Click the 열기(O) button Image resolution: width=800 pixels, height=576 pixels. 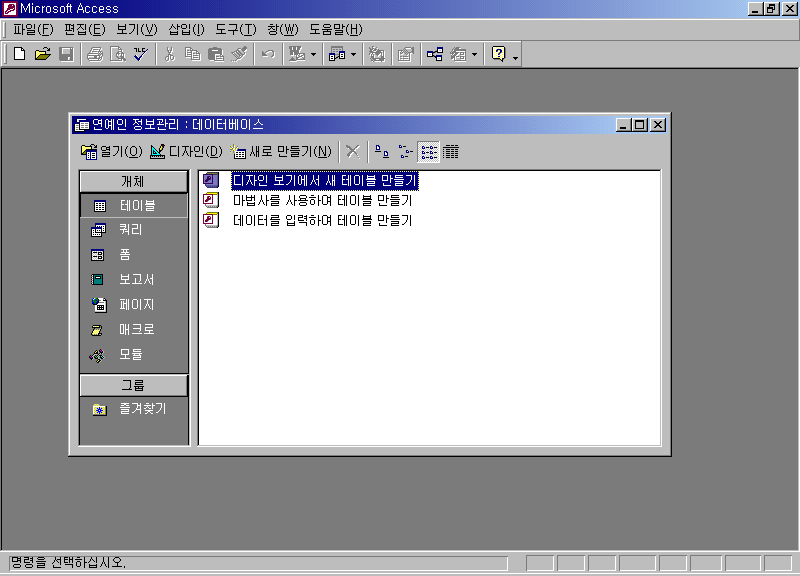[x=112, y=152]
